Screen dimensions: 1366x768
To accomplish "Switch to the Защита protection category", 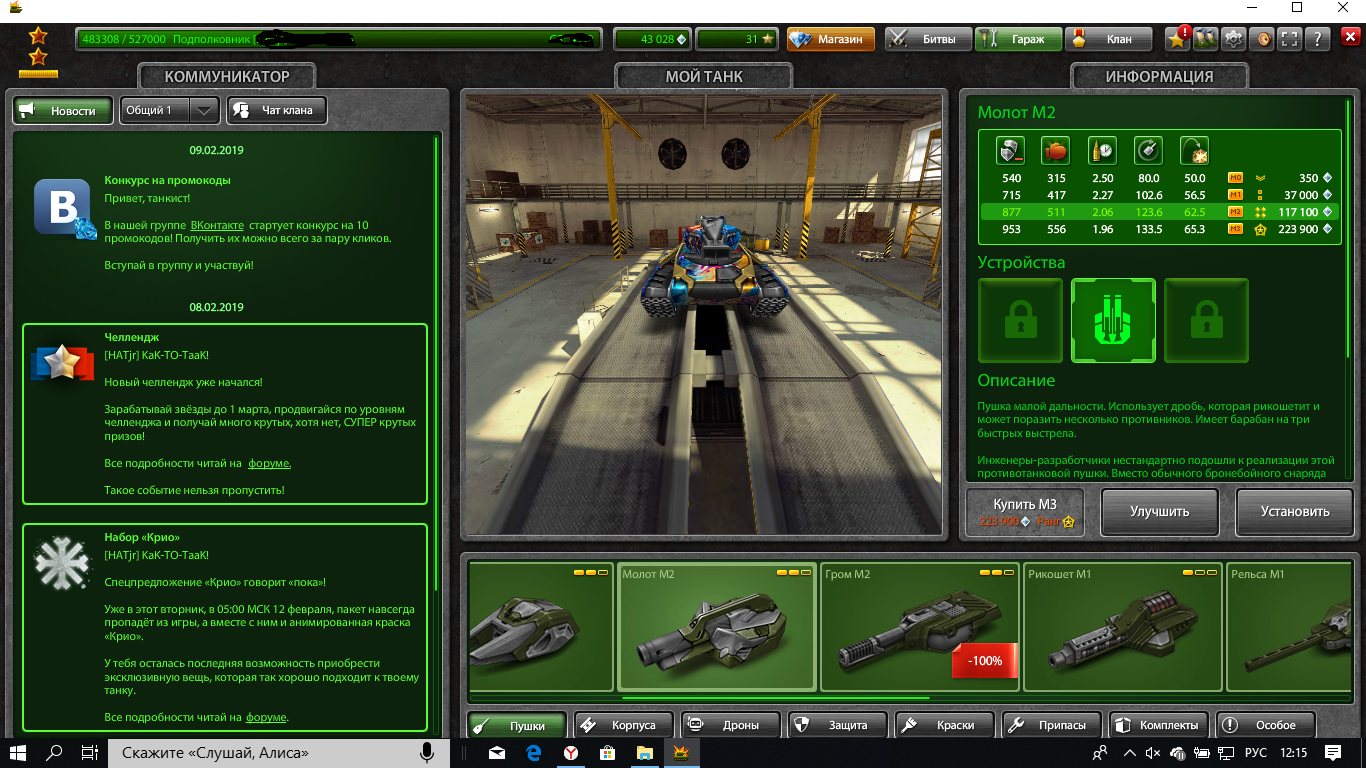I will [x=838, y=725].
